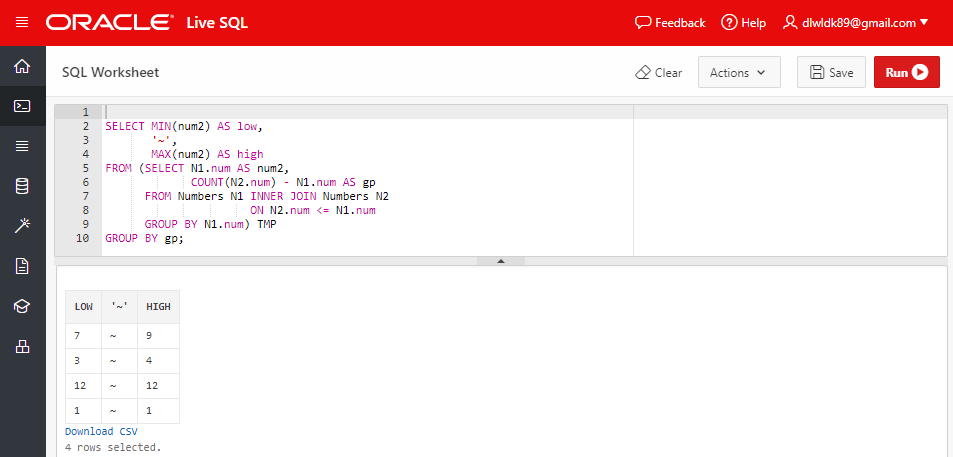Clear the SQL worksheet
Image resolution: width=953 pixels, height=457 pixels.
pyautogui.click(x=658, y=72)
